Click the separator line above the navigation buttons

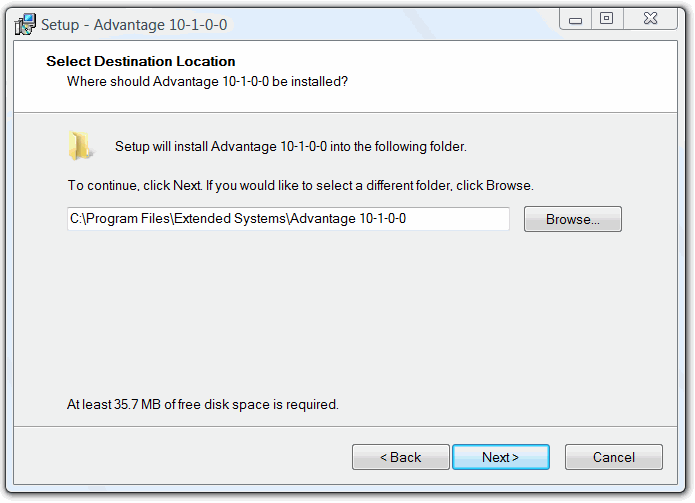click(x=346, y=425)
